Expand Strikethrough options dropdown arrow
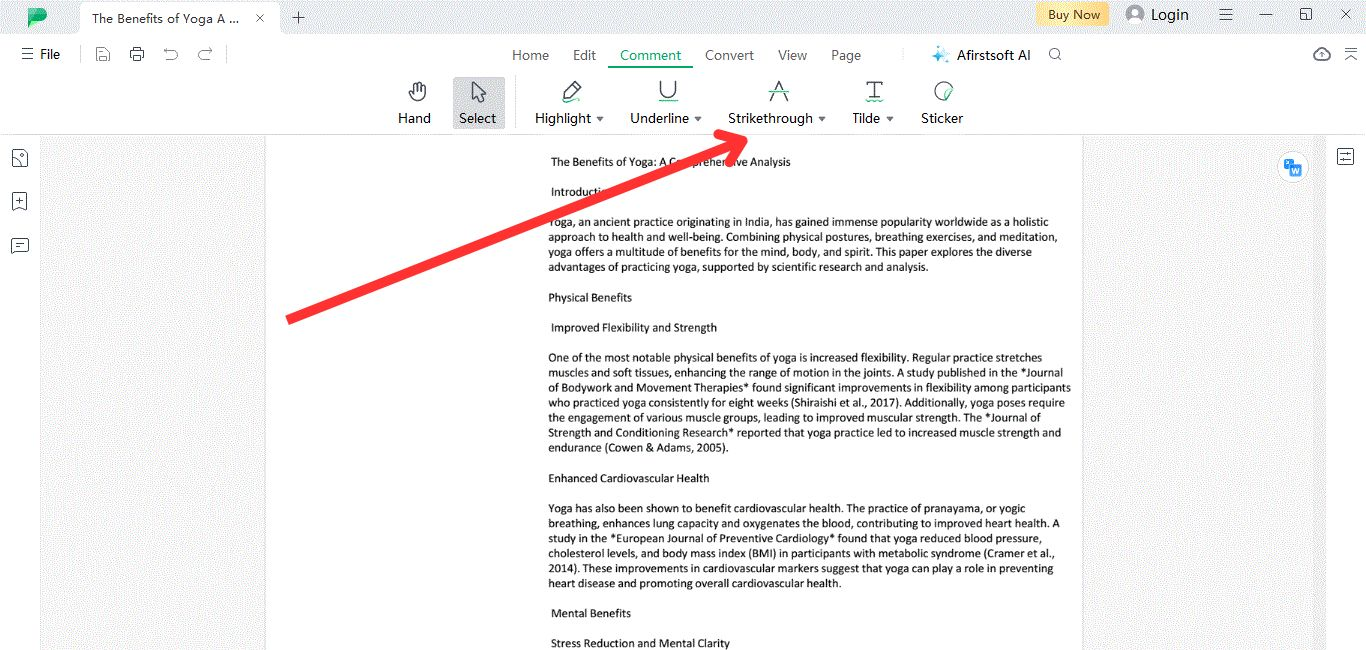The height and width of the screenshot is (650, 1366). coord(822,119)
